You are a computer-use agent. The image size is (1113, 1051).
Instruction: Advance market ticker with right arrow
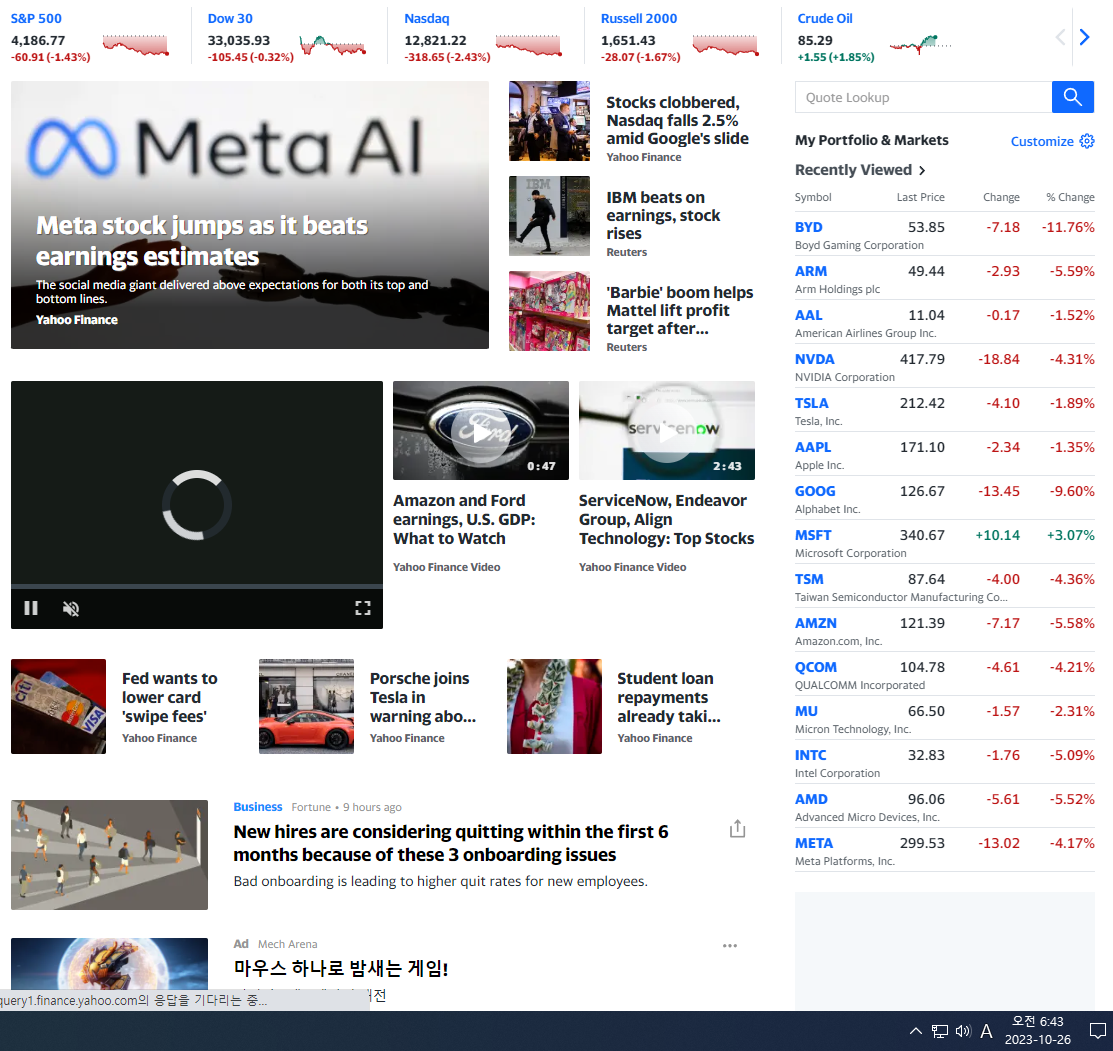pyautogui.click(x=1084, y=37)
